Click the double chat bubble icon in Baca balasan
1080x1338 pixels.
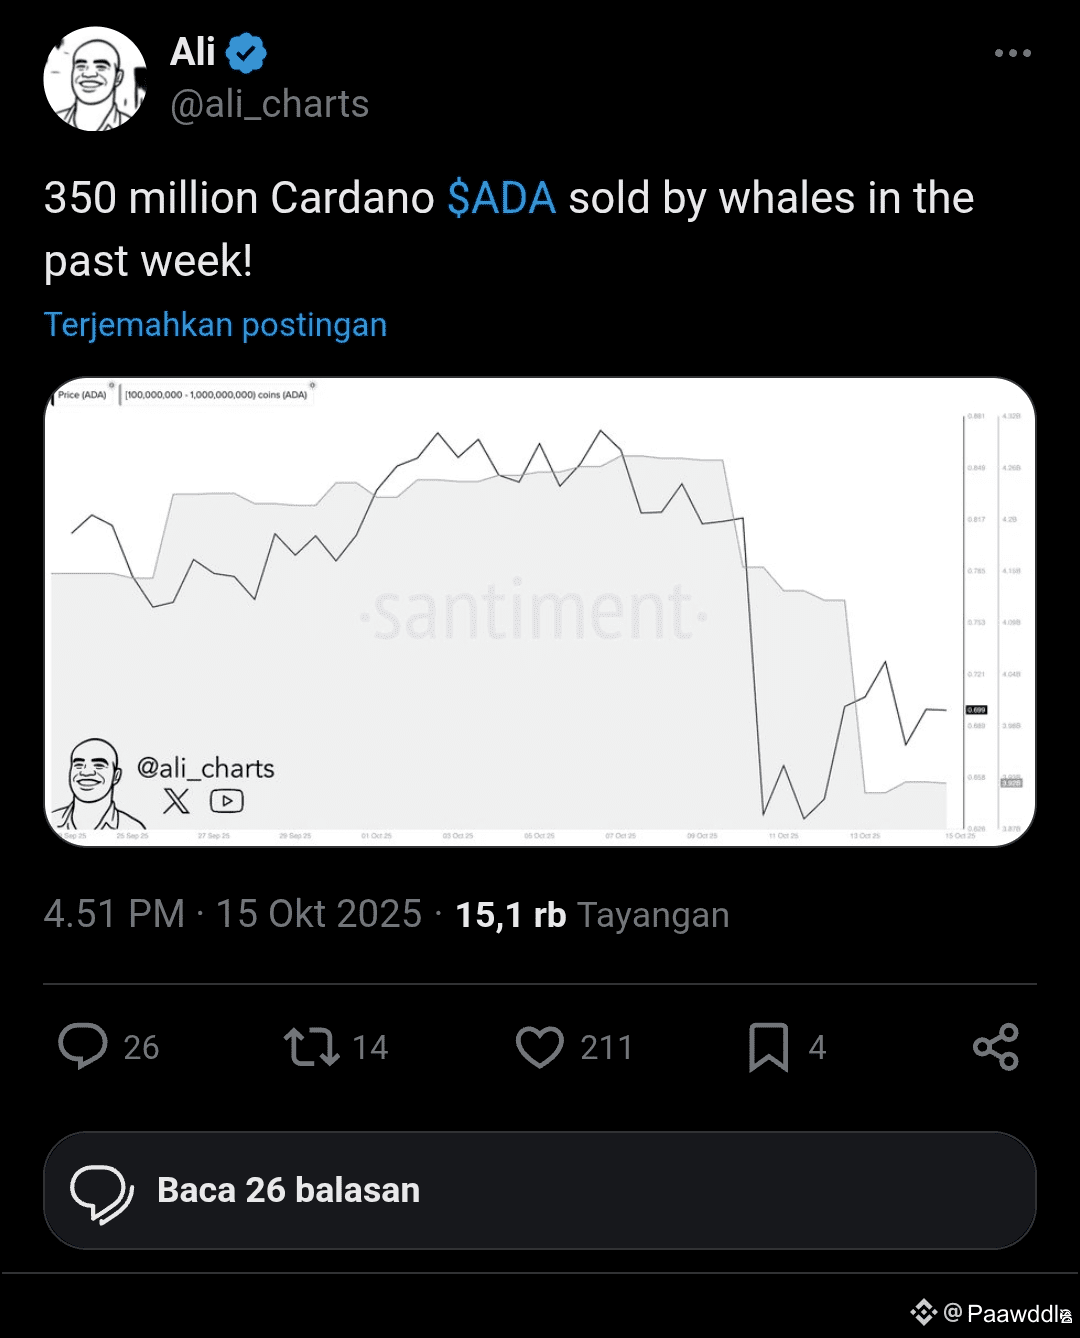tap(101, 1192)
